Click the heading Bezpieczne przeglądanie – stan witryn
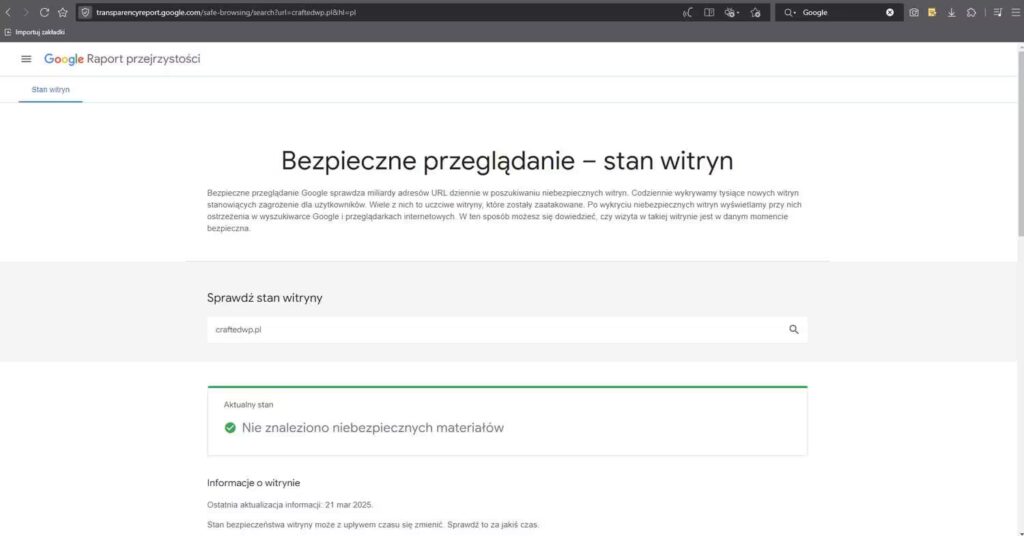This screenshot has height=536, width=1024. click(x=507, y=161)
